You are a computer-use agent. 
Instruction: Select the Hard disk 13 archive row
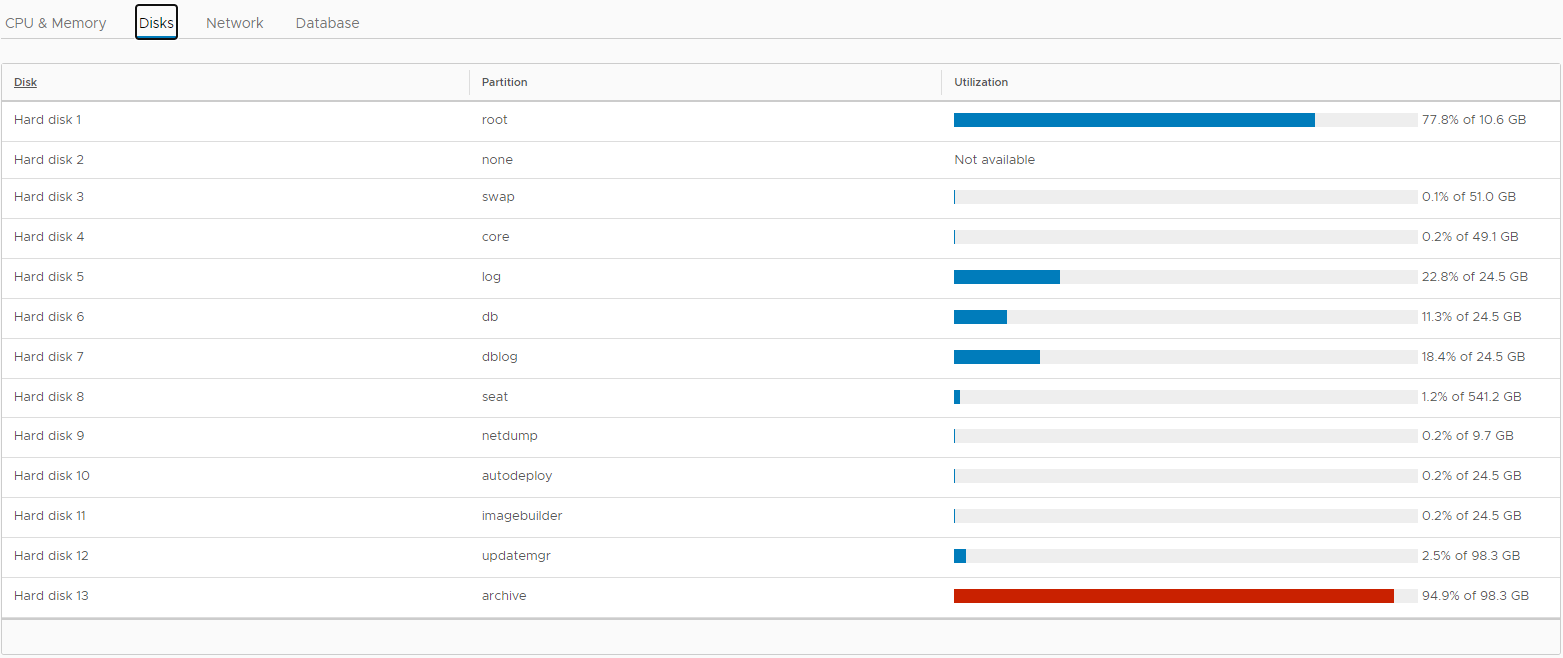click(x=51, y=595)
